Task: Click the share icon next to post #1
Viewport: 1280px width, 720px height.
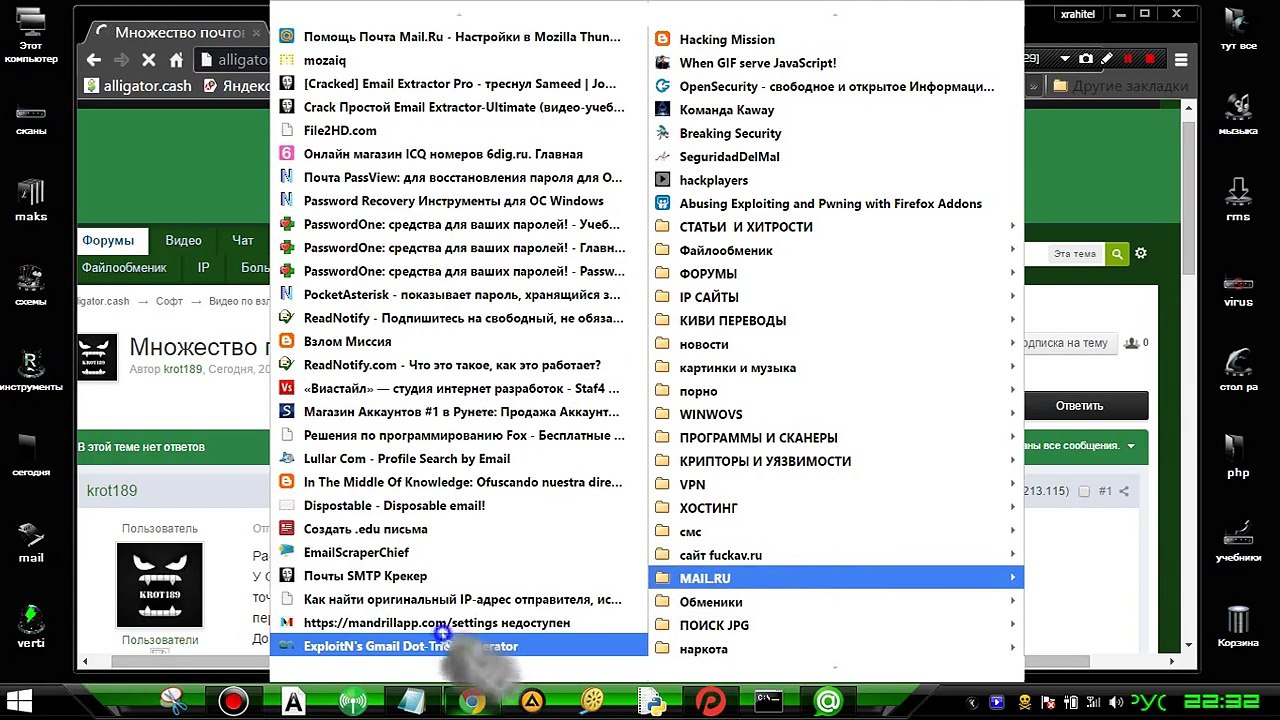Action: point(1124,491)
